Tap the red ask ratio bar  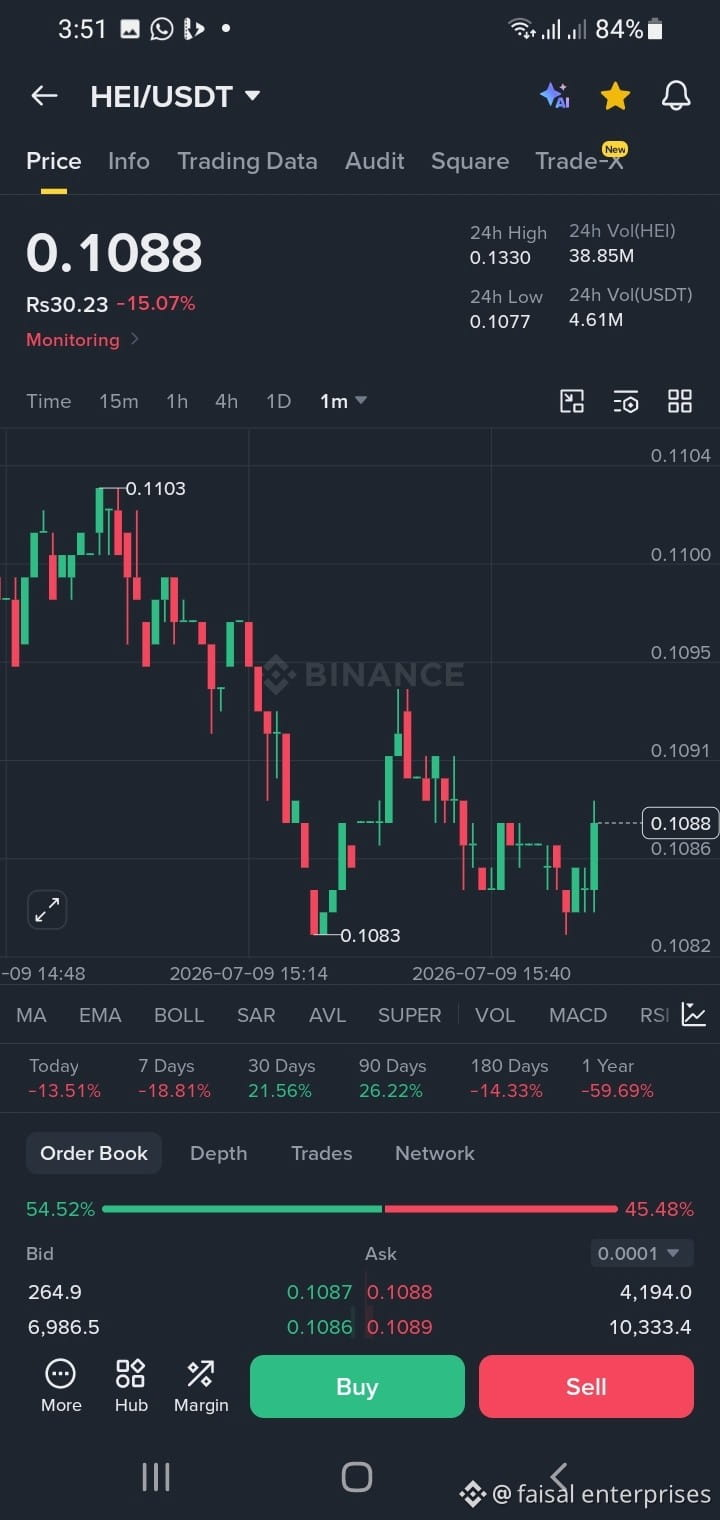point(501,1209)
